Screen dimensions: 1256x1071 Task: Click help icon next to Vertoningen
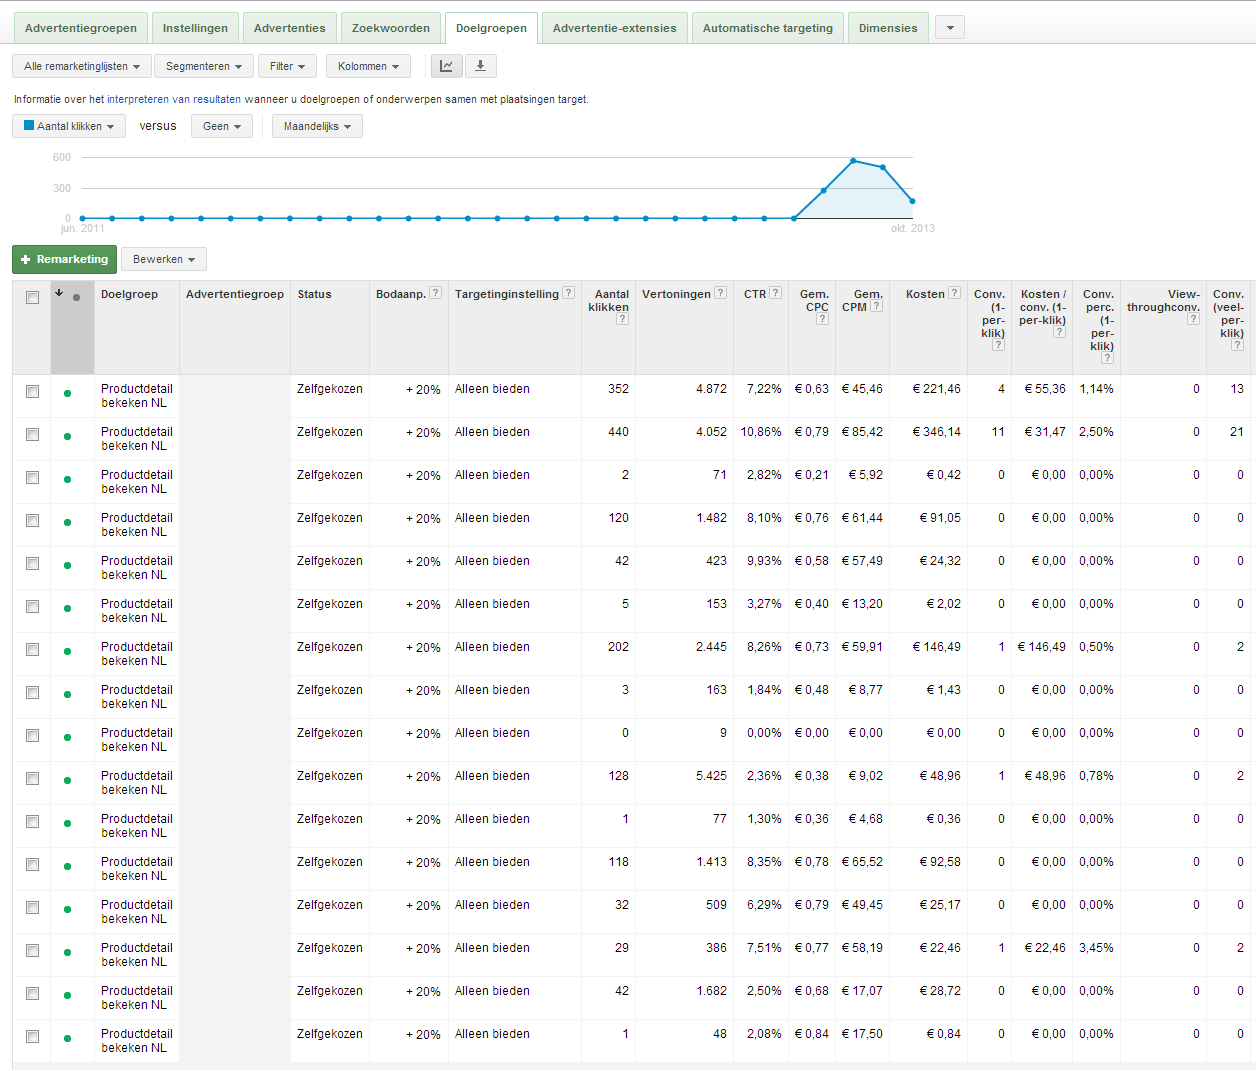point(720,293)
